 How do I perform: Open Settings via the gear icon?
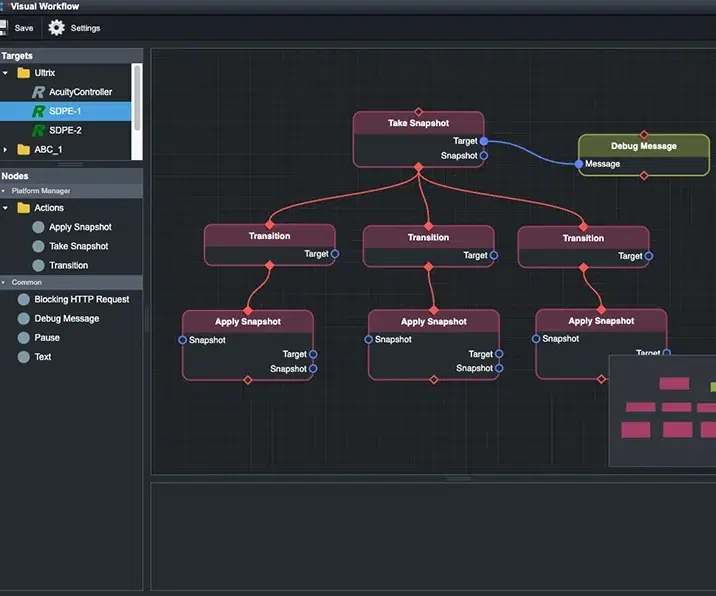click(x=57, y=28)
